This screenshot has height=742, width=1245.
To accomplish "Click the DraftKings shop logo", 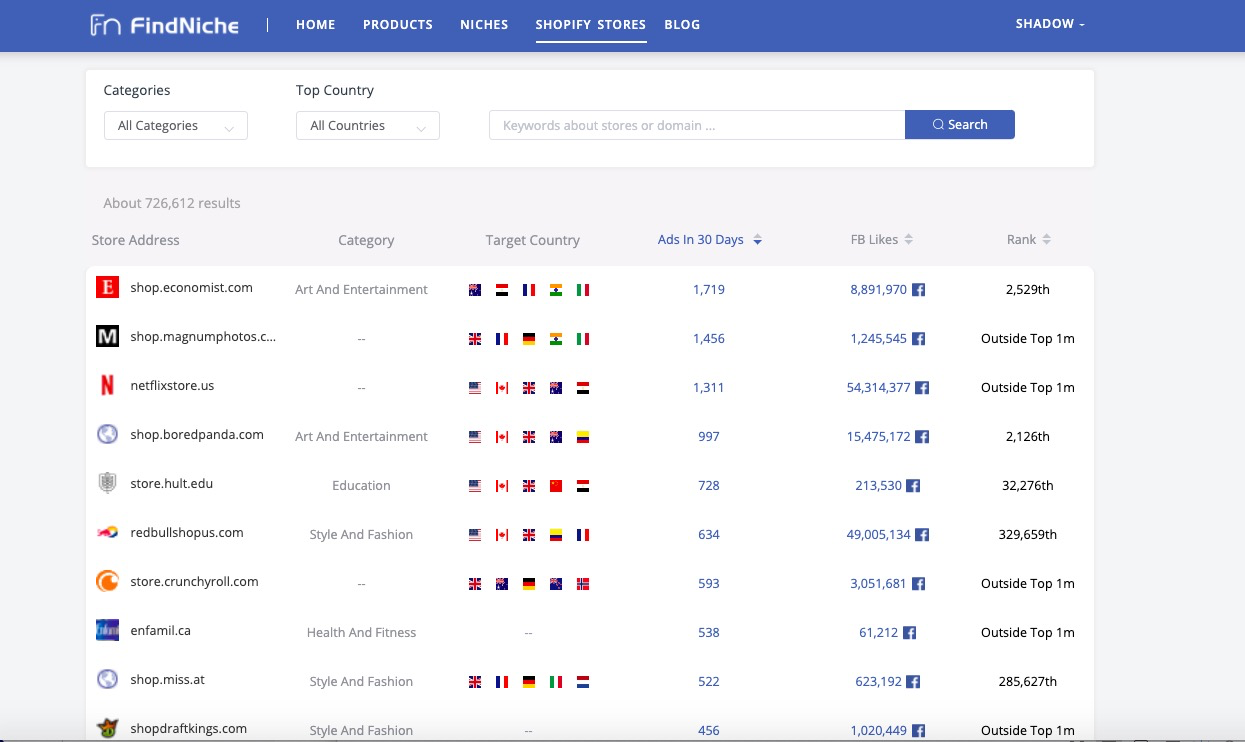I will [x=107, y=729].
